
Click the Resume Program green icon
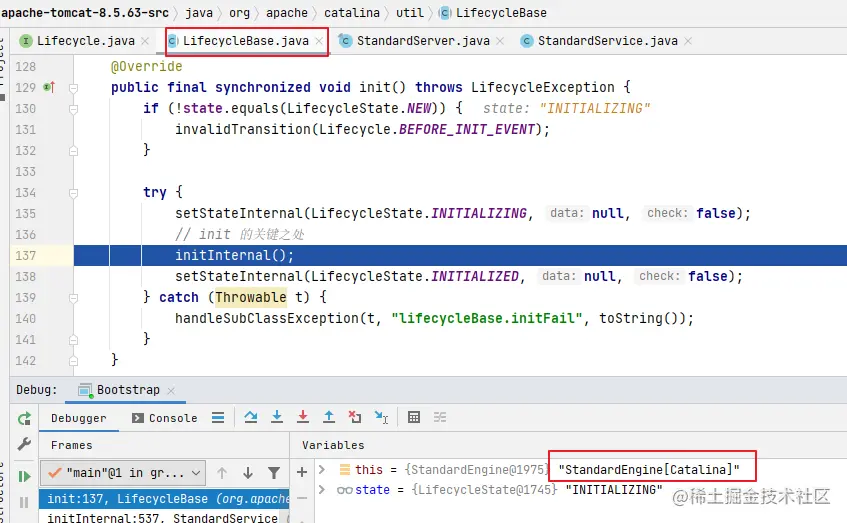[x=24, y=477]
